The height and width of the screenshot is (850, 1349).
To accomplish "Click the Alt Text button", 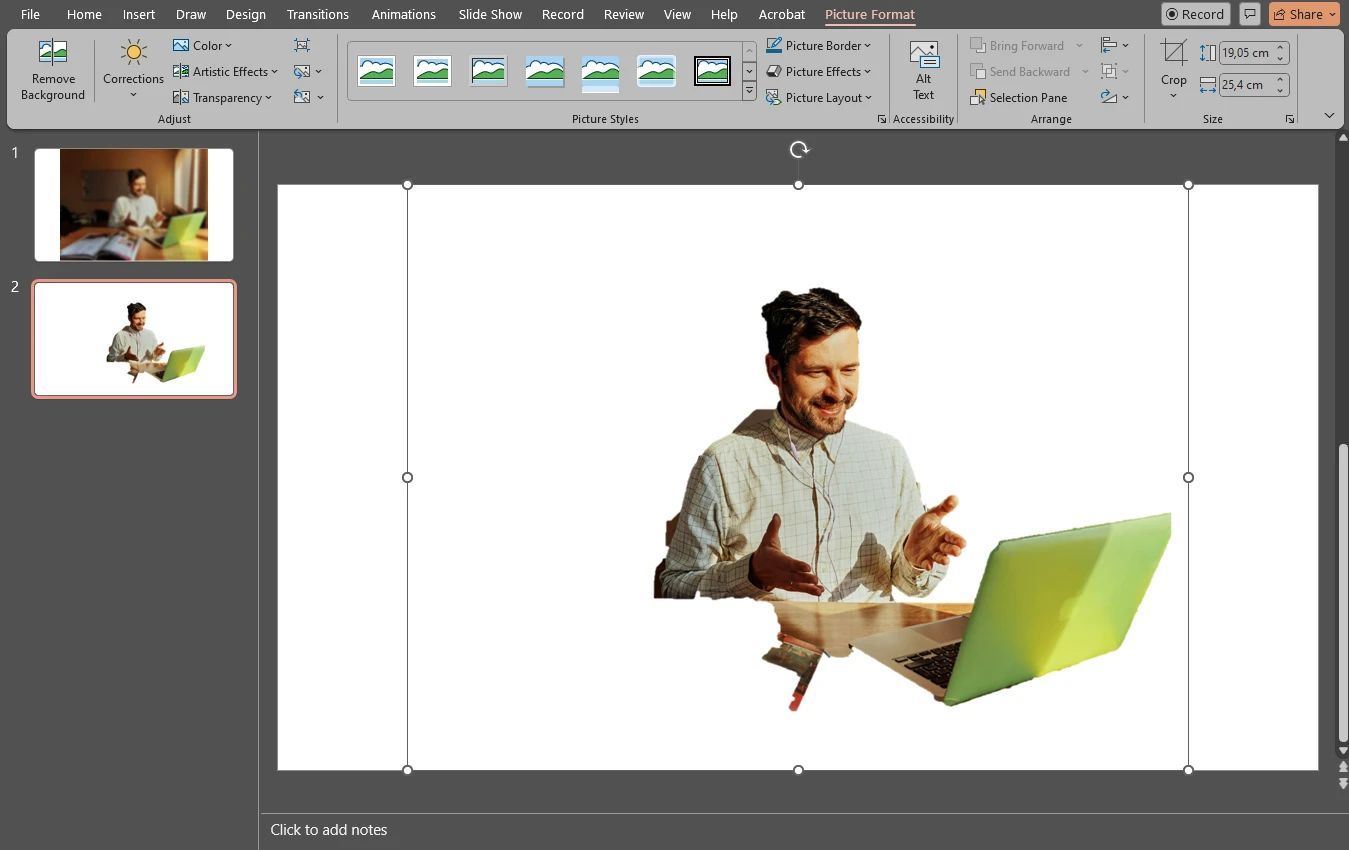I will 923,70.
